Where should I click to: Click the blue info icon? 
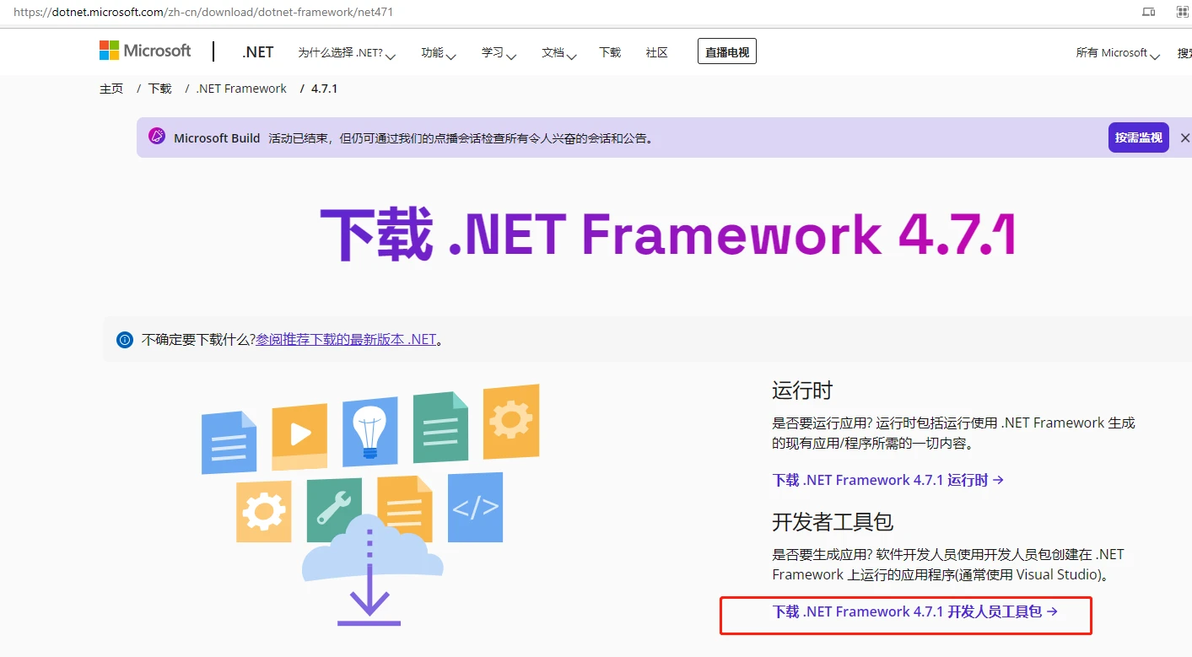coord(125,339)
